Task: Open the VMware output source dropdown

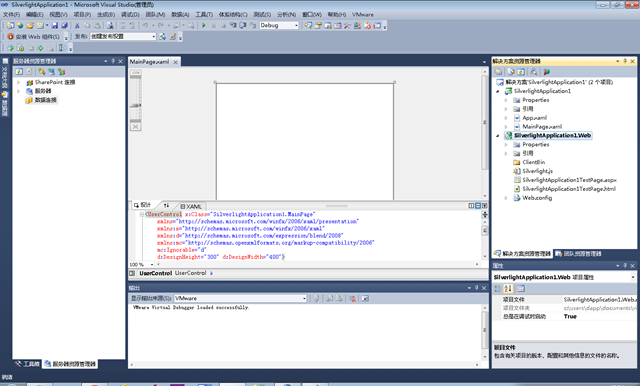Action: (x=304, y=299)
